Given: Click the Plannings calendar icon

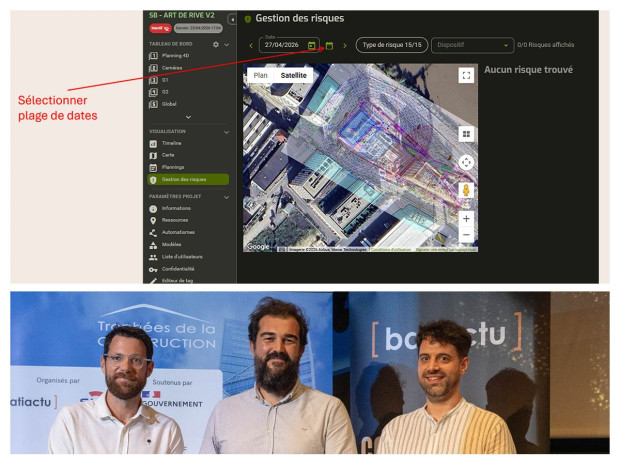Looking at the screenshot, I should (153, 168).
